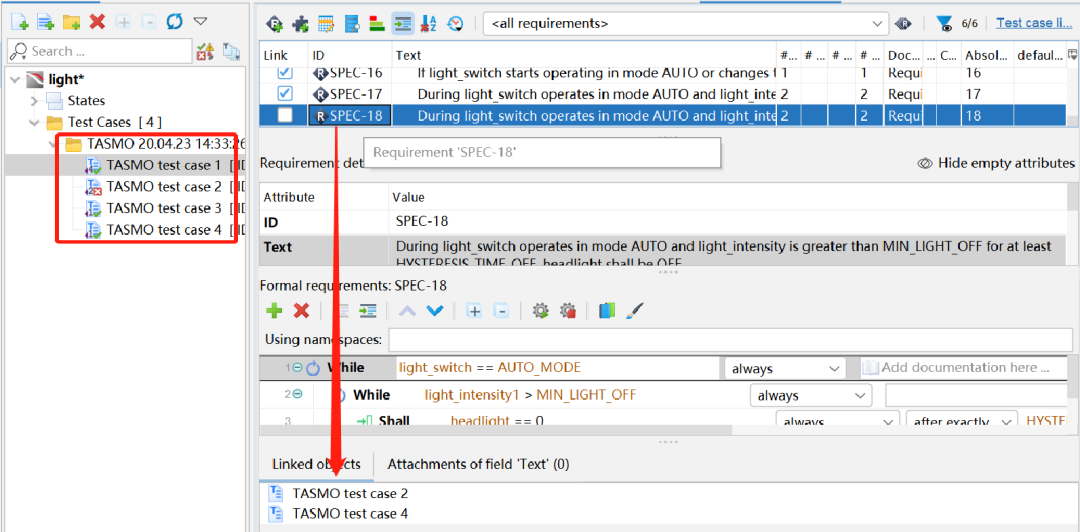Uncheck the Link checkbox for SPEC-17
Image resolution: width=1080 pixels, height=532 pixels.
pyautogui.click(x=284, y=93)
